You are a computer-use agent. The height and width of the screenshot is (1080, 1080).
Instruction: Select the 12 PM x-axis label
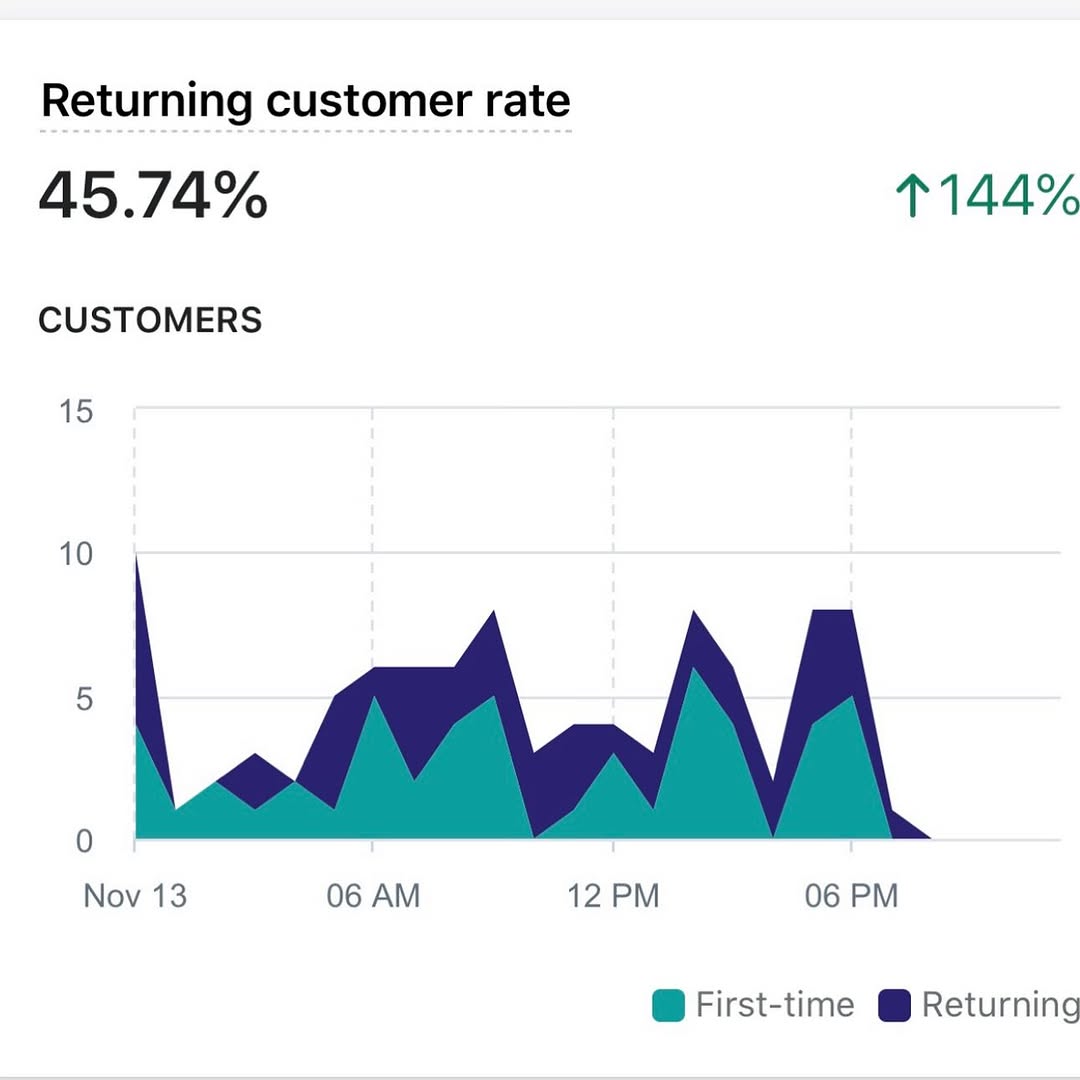pos(613,895)
